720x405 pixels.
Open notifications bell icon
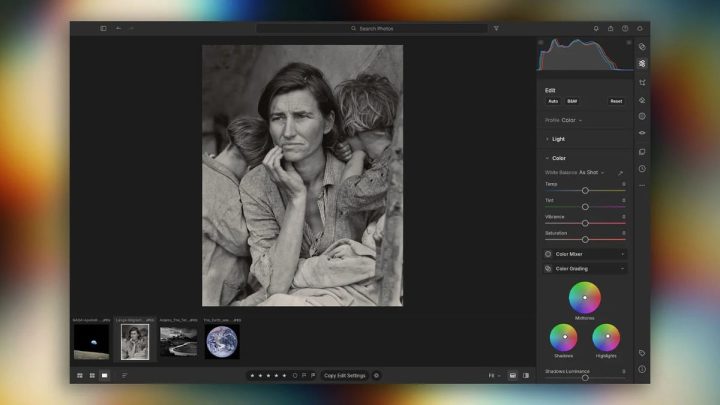pyautogui.click(x=596, y=28)
